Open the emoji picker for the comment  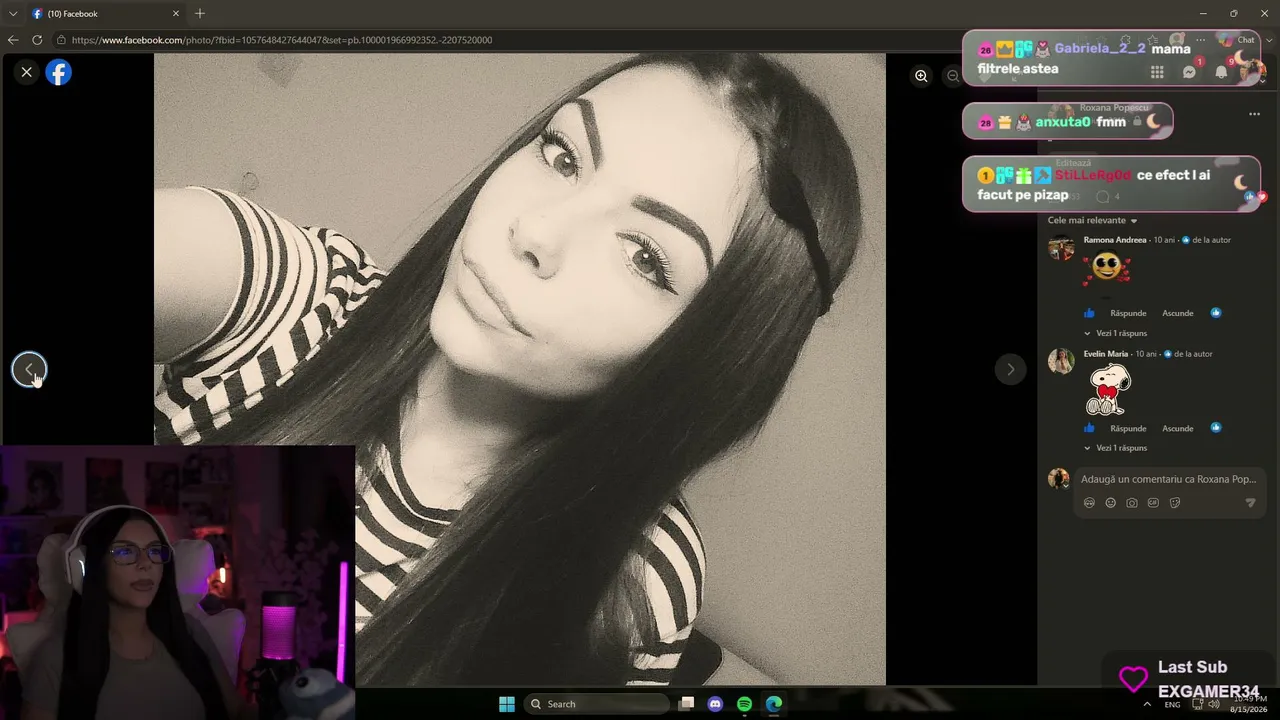[1110, 503]
